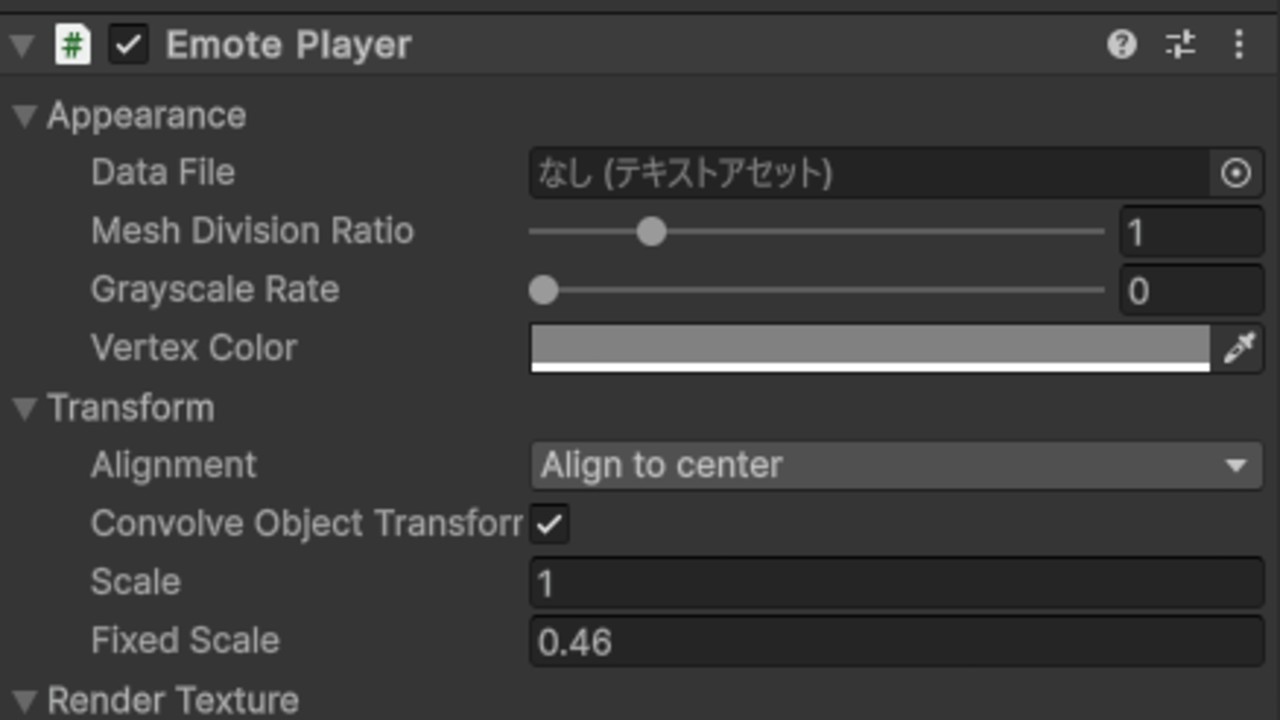1280x720 pixels.
Task: Click the presets icon on Emote Player
Action: (x=1181, y=44)
